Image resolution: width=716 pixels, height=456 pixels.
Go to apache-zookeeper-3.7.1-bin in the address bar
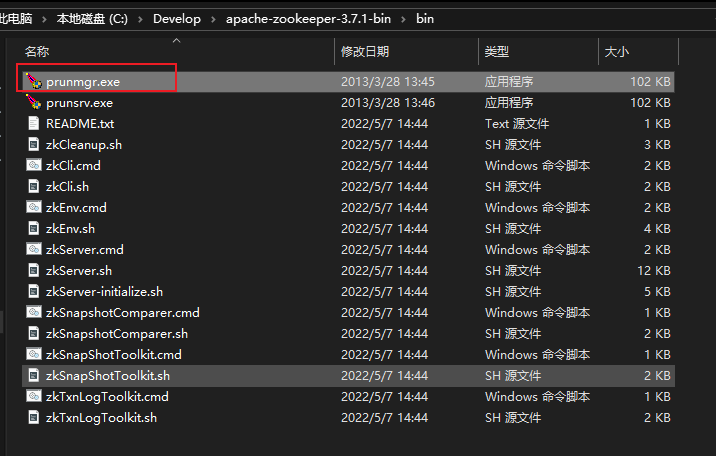point(308,19)
